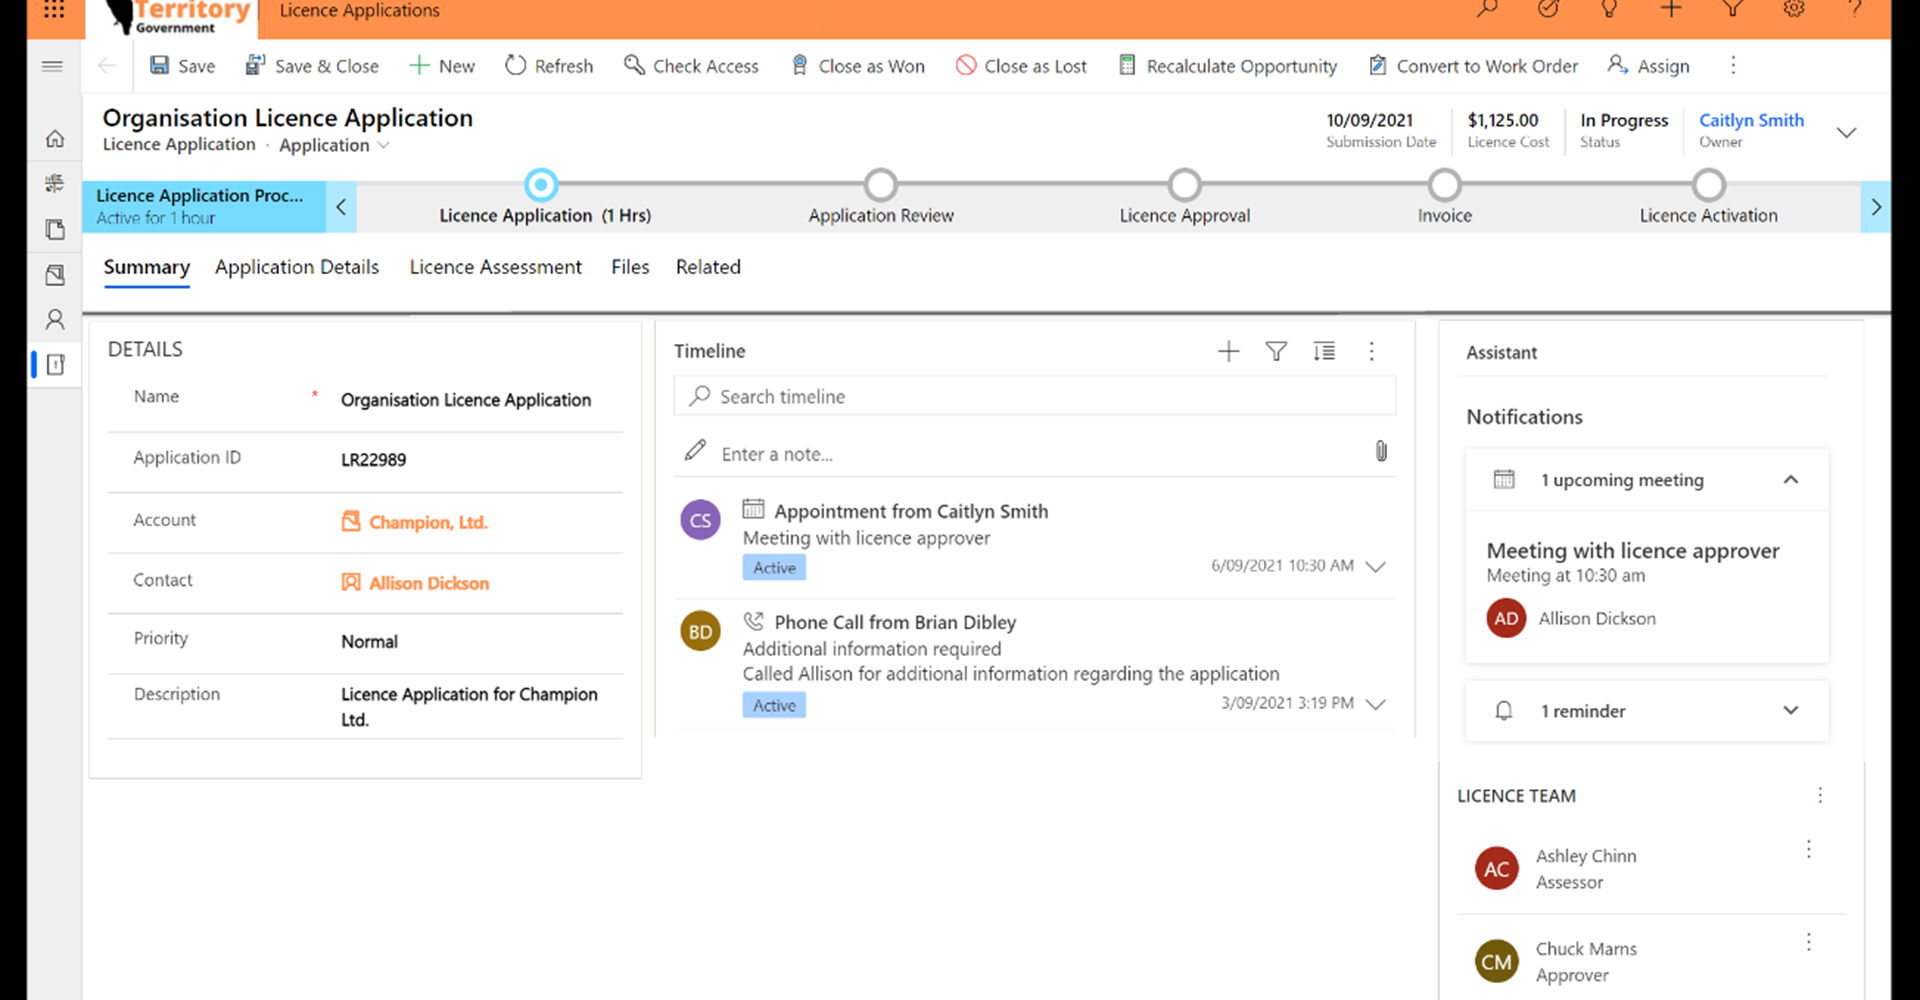This screenshot has height=1000, width=1920.
Task: Click the Refresh command icon
Action: pos(515,66)
